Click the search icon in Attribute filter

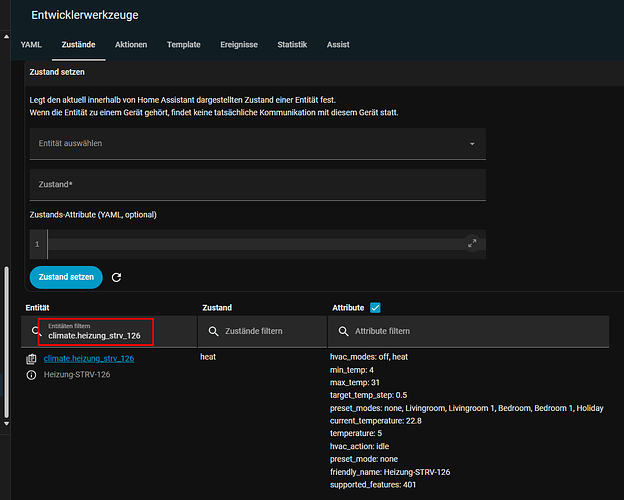pyautogui.click(x=344, y=331)
